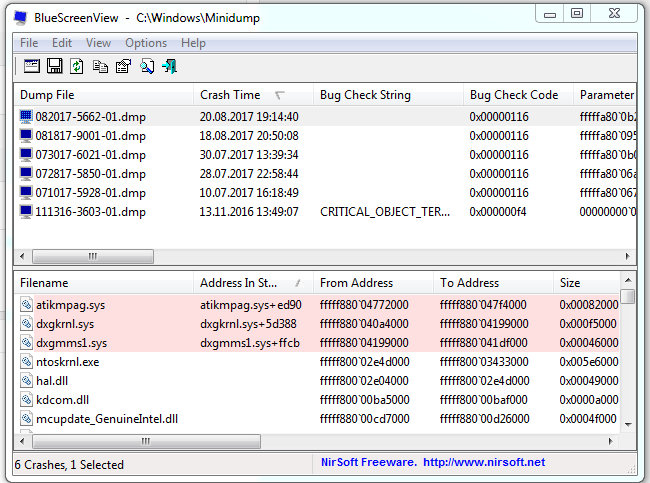This screenshot has width=650, height=483.
Task: Sort by the Dump File column header
Action: click(x=104, y=95)
